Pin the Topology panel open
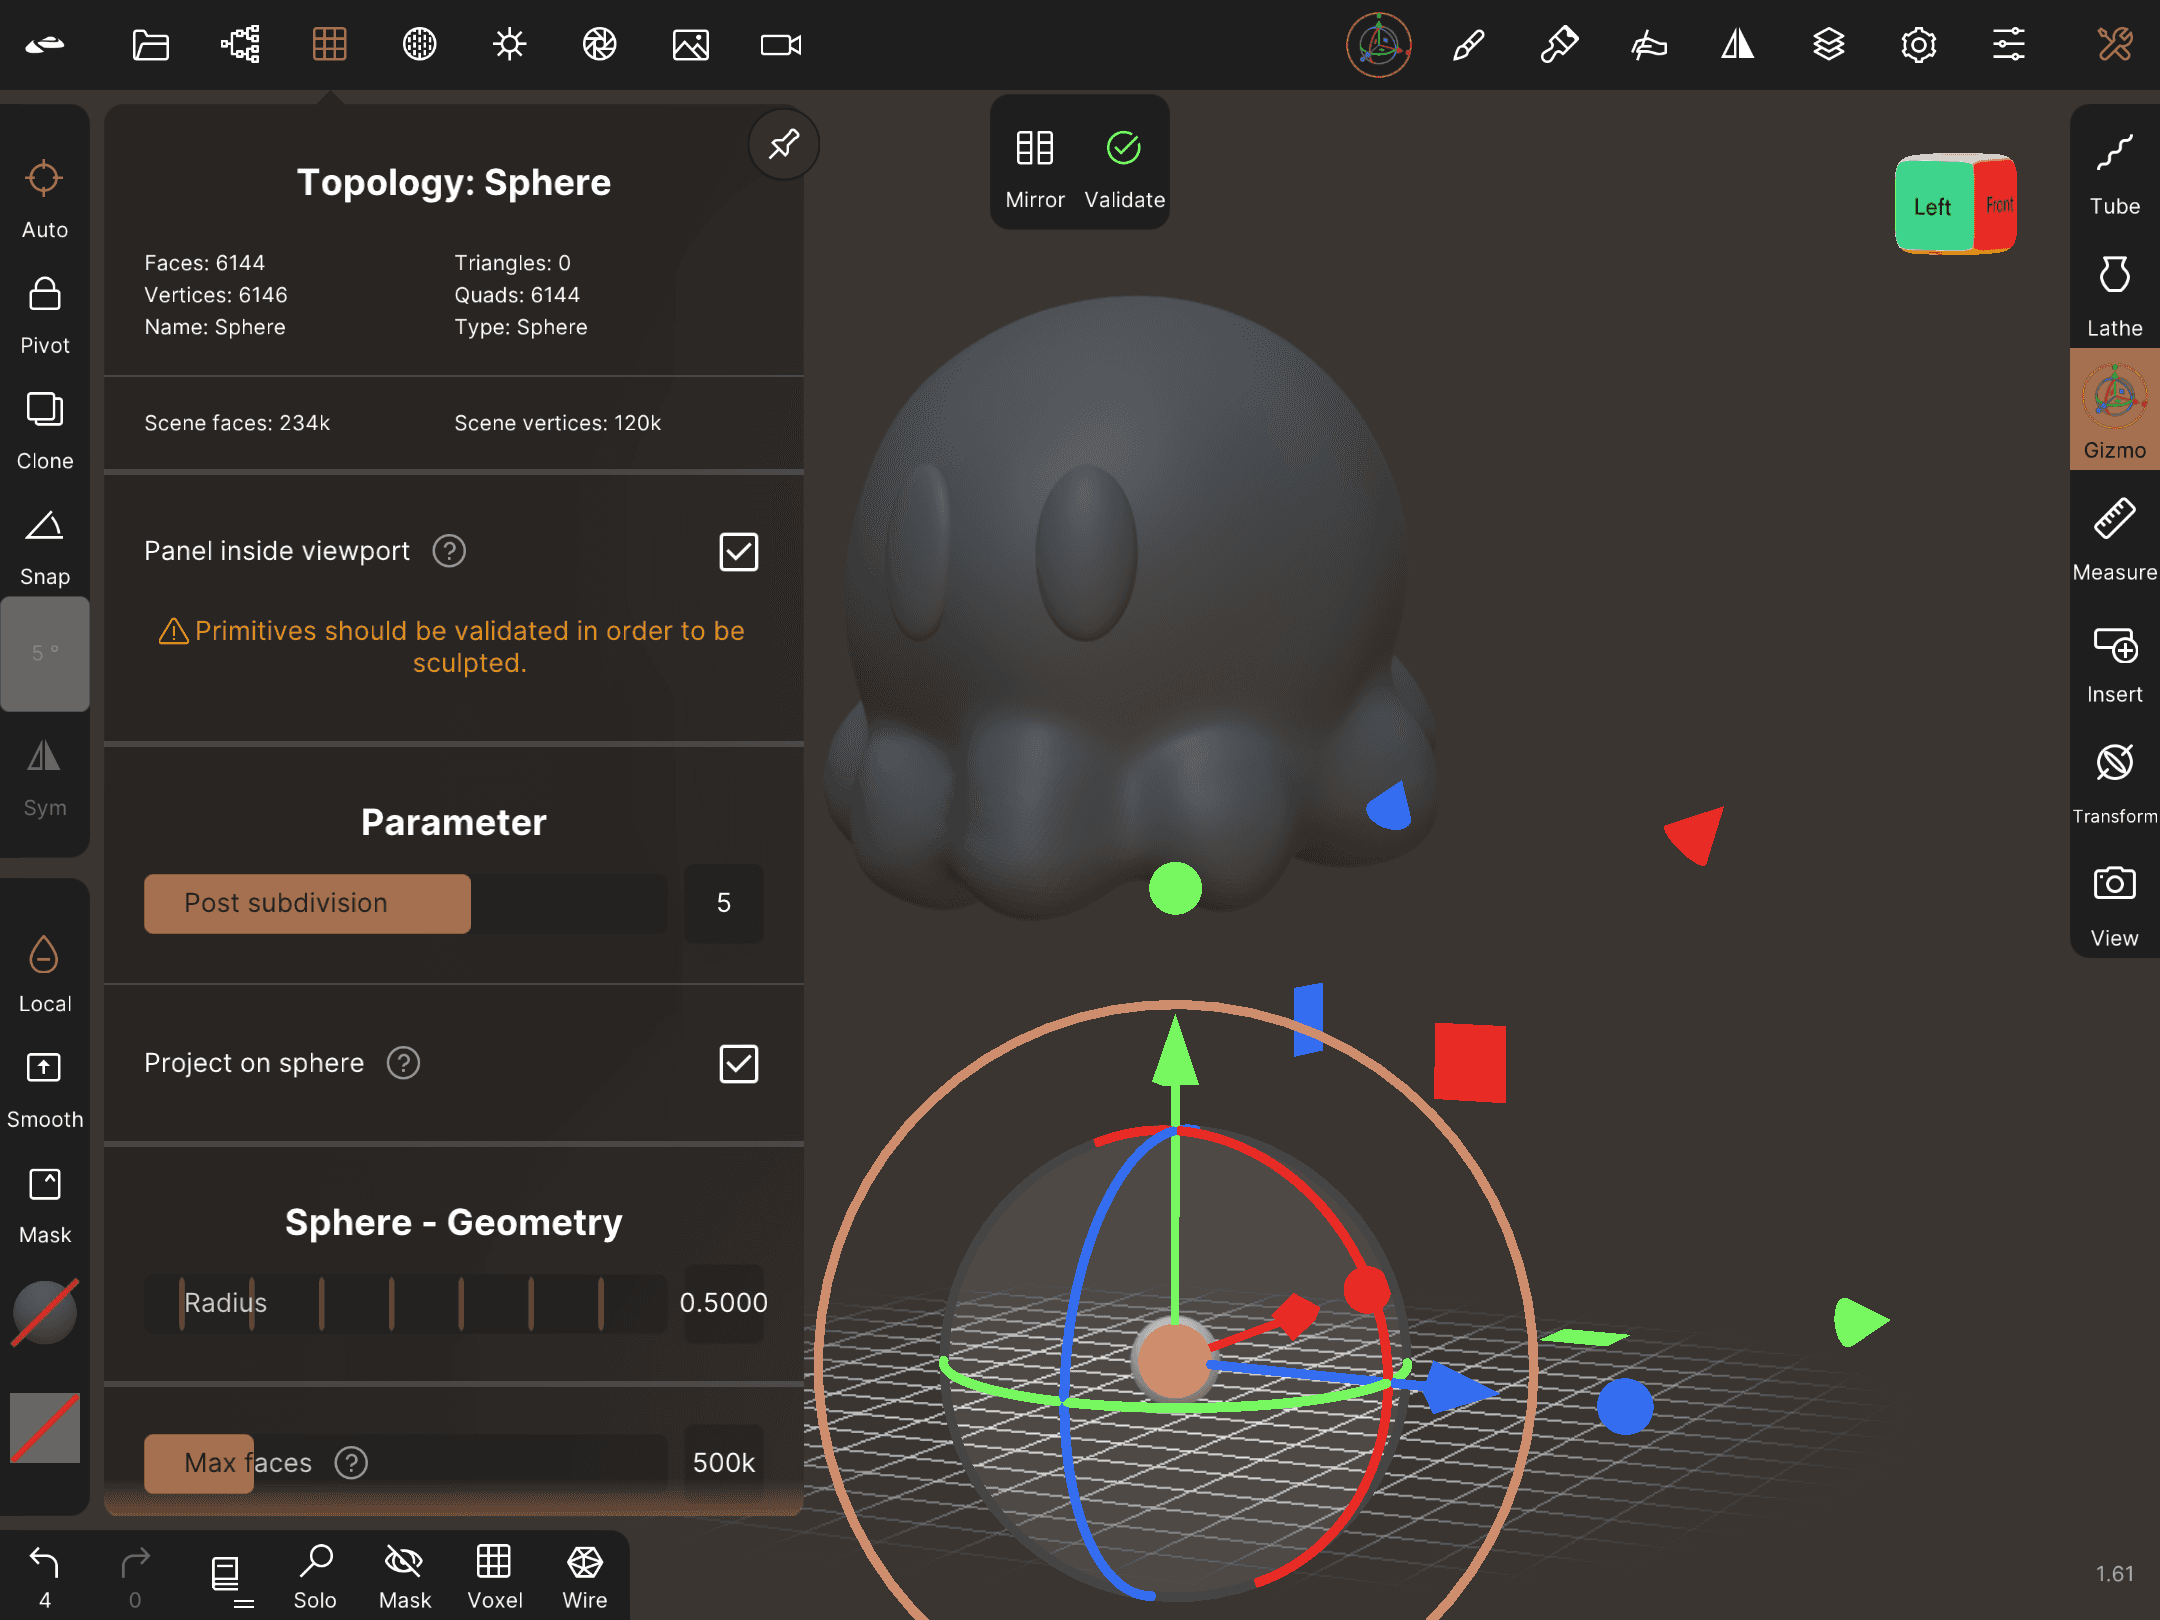The height and width of the screenshot is (1620, 2160). 783,145
